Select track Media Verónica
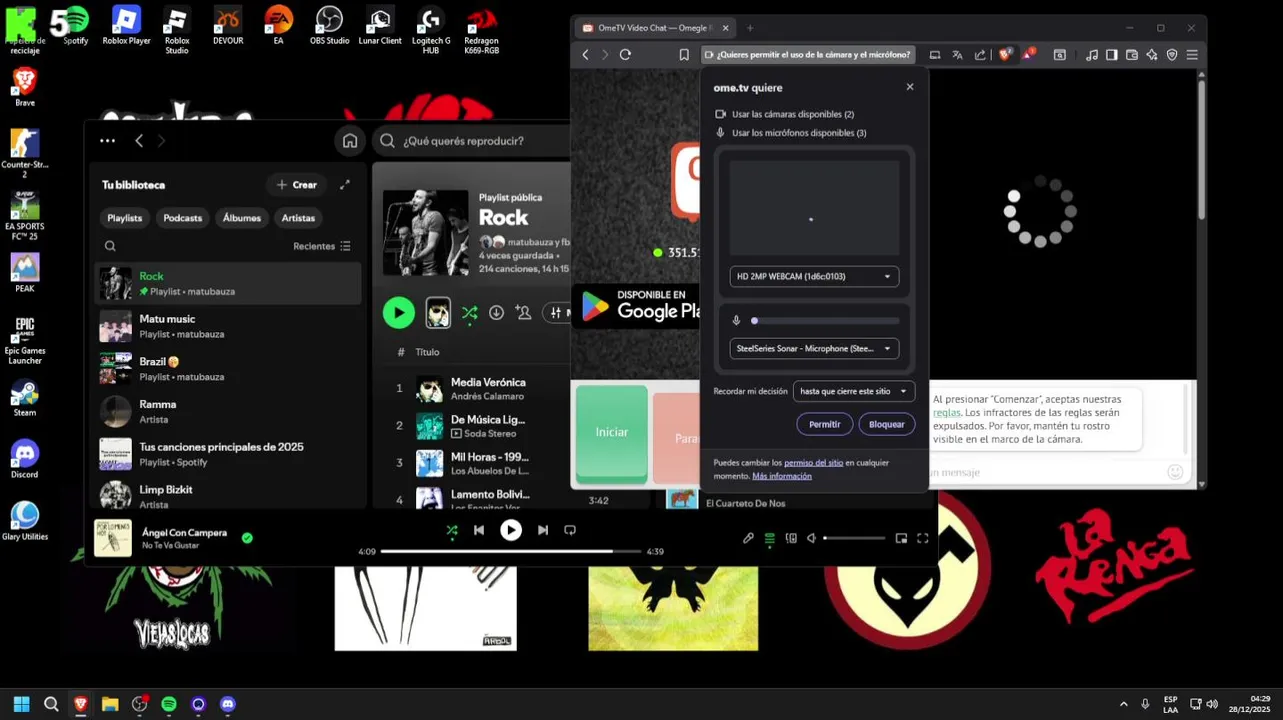Image resolution: width=1283 pixels, height=720 pixels. point(487,382)
